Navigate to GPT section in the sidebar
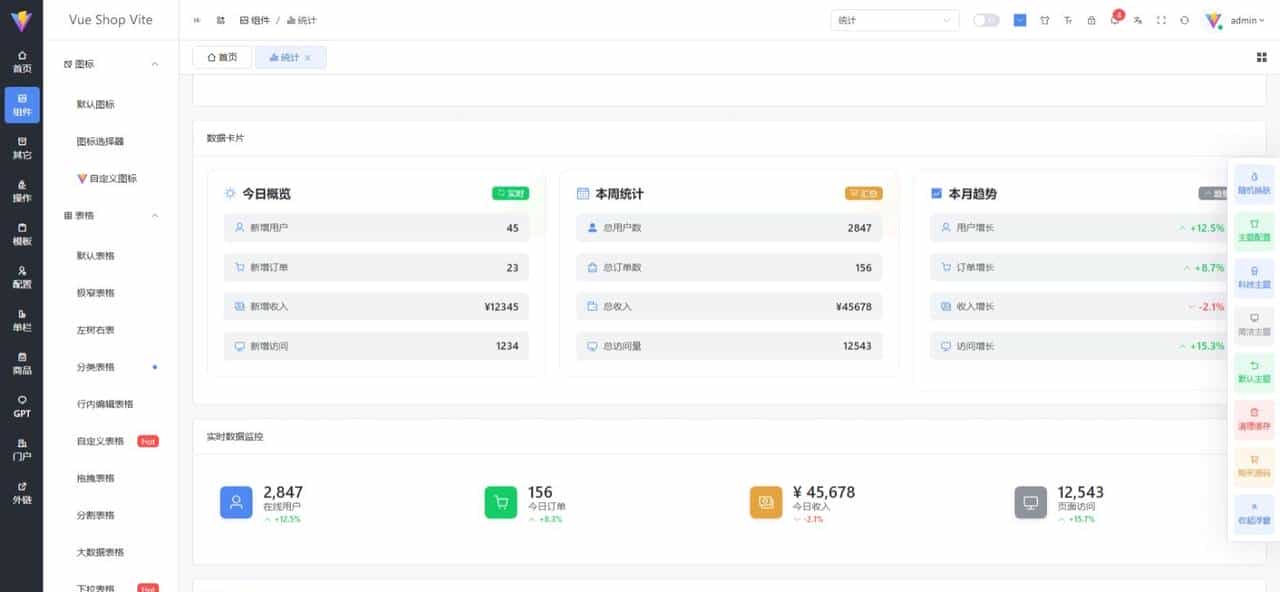The height and width of the screenshot is (592, 1280). 23,404
